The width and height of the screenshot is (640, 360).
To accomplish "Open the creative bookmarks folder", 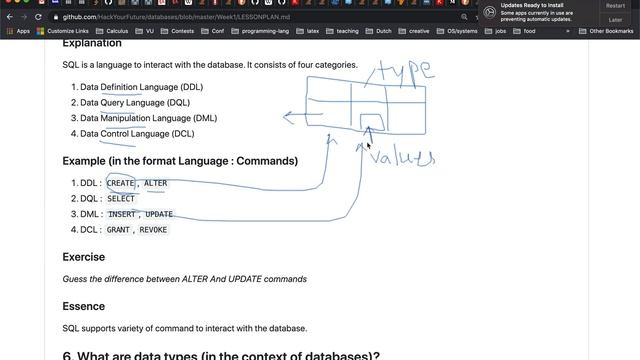I will click(x=414, y=31).
